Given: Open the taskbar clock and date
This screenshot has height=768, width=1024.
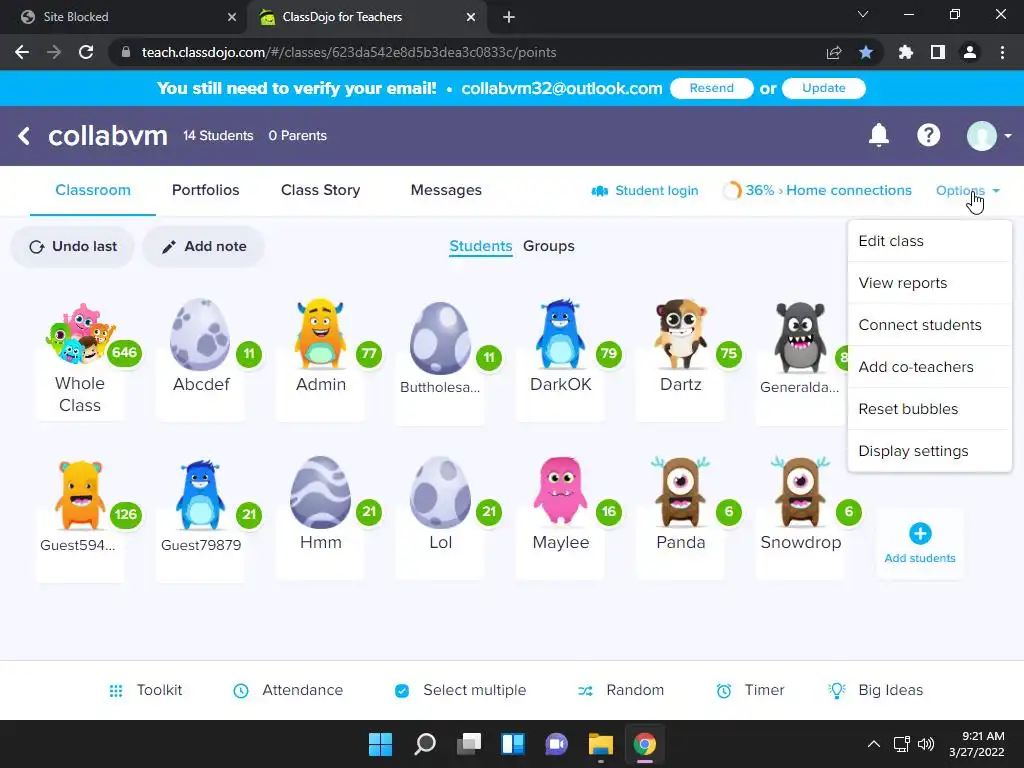Looking at the screenshot, I should point(977,744).
